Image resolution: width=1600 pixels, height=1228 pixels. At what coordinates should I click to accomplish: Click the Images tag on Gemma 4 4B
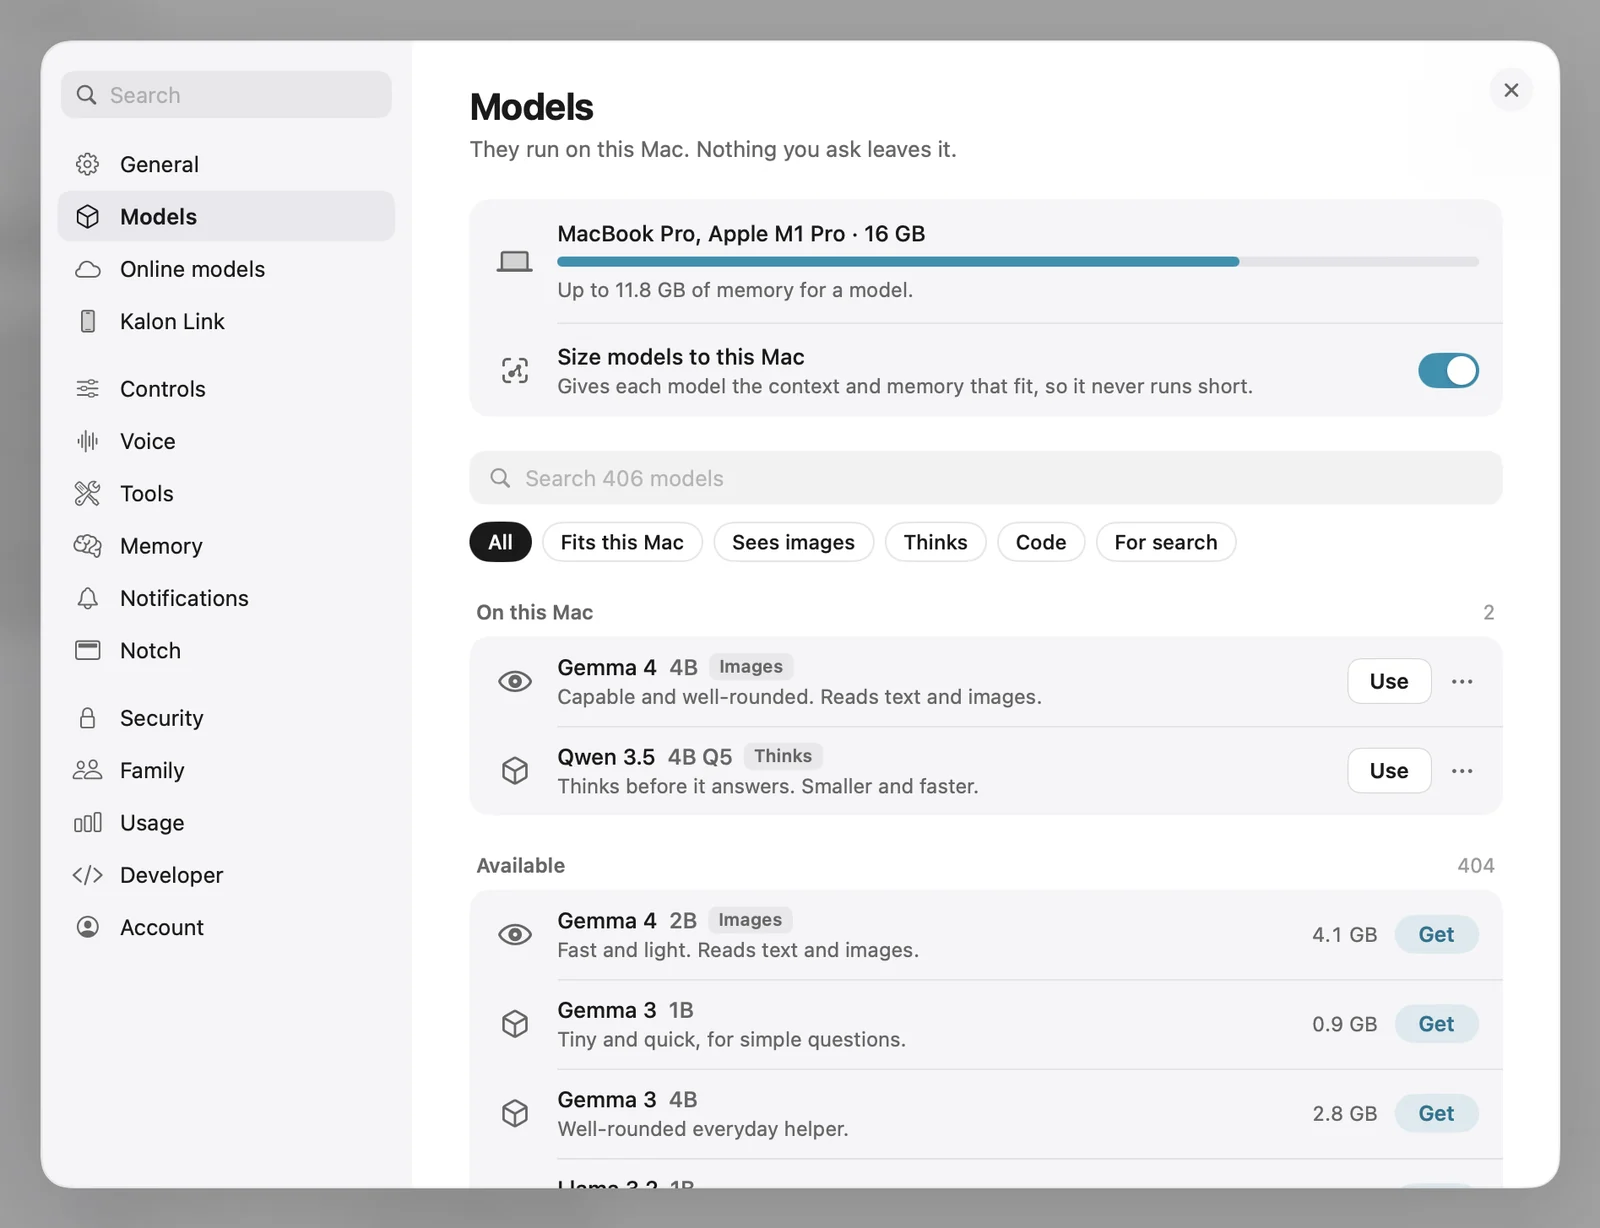point(751,666)
